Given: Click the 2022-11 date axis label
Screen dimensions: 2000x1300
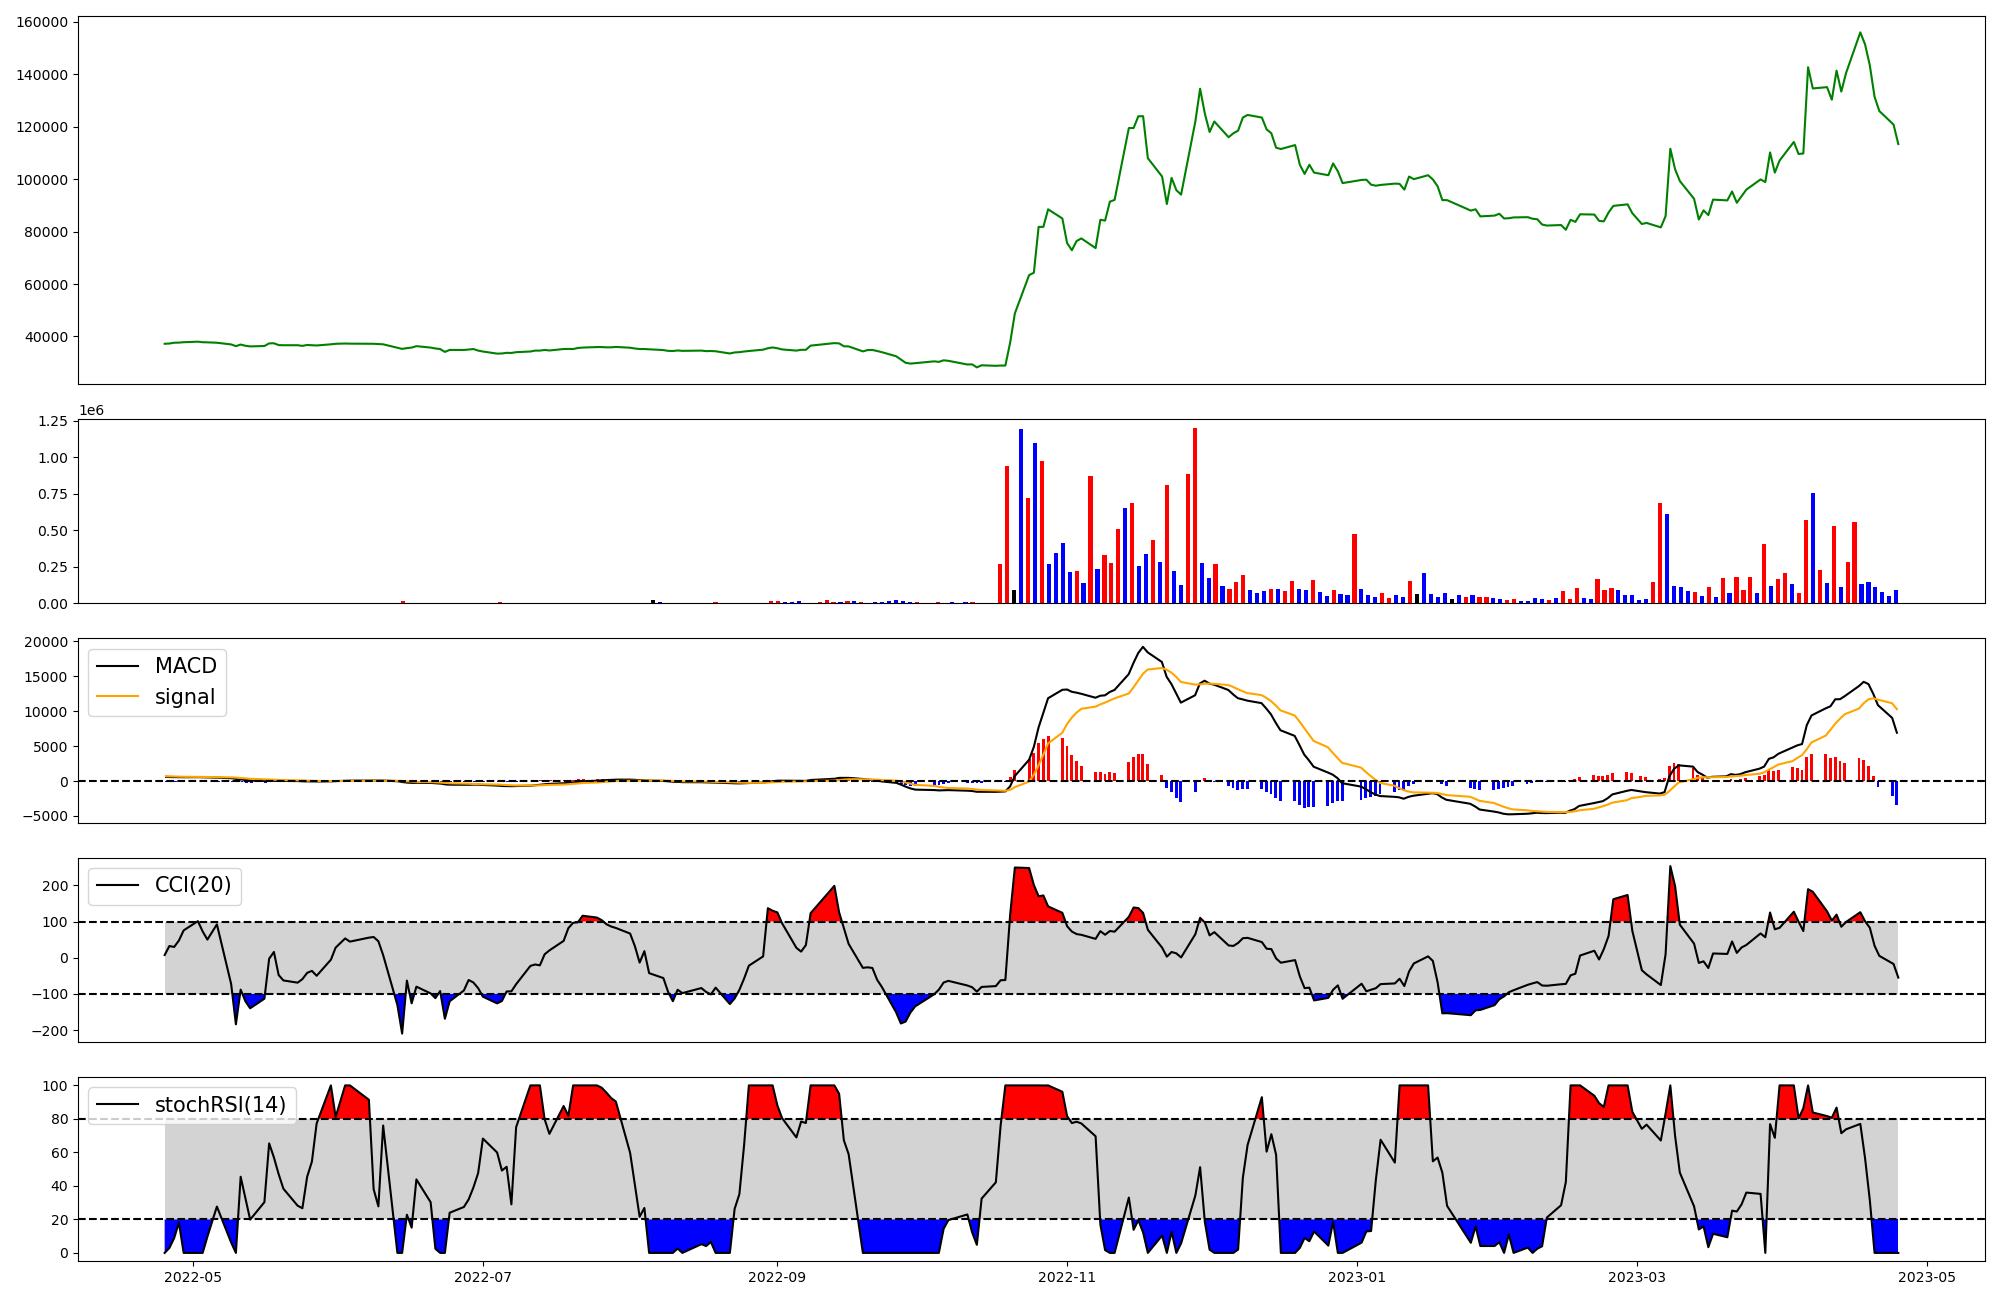Looking at the screenshot, I should 1067,1277.
